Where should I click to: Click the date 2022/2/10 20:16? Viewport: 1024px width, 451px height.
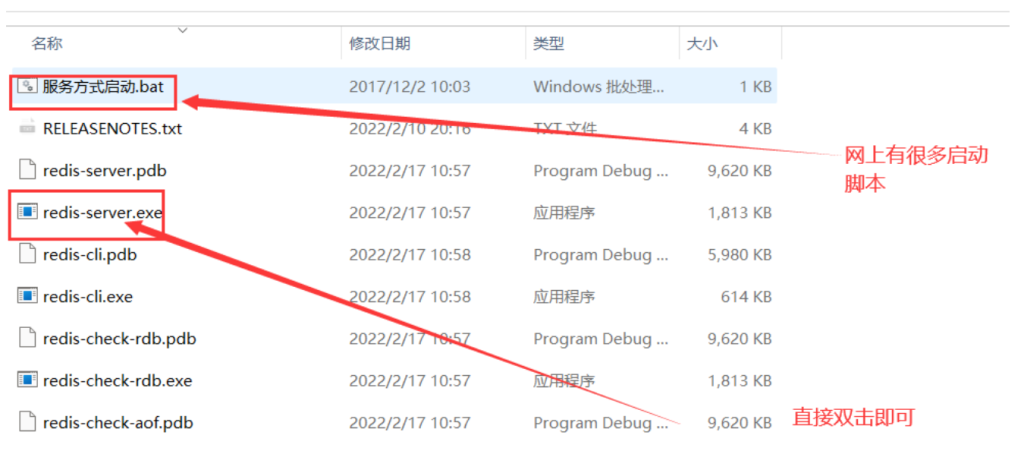(x=409, y=129)
